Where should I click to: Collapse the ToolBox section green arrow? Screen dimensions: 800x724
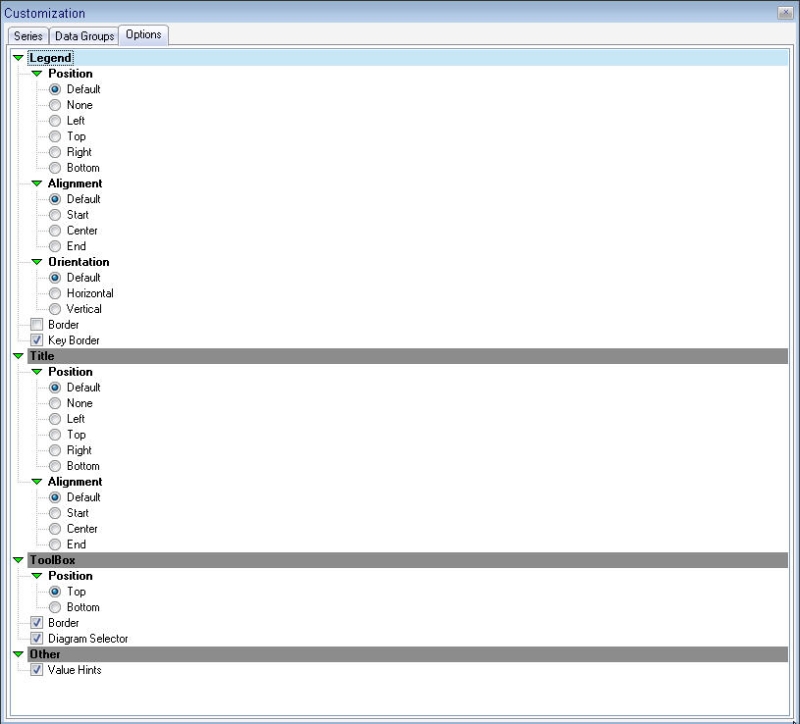18,560
